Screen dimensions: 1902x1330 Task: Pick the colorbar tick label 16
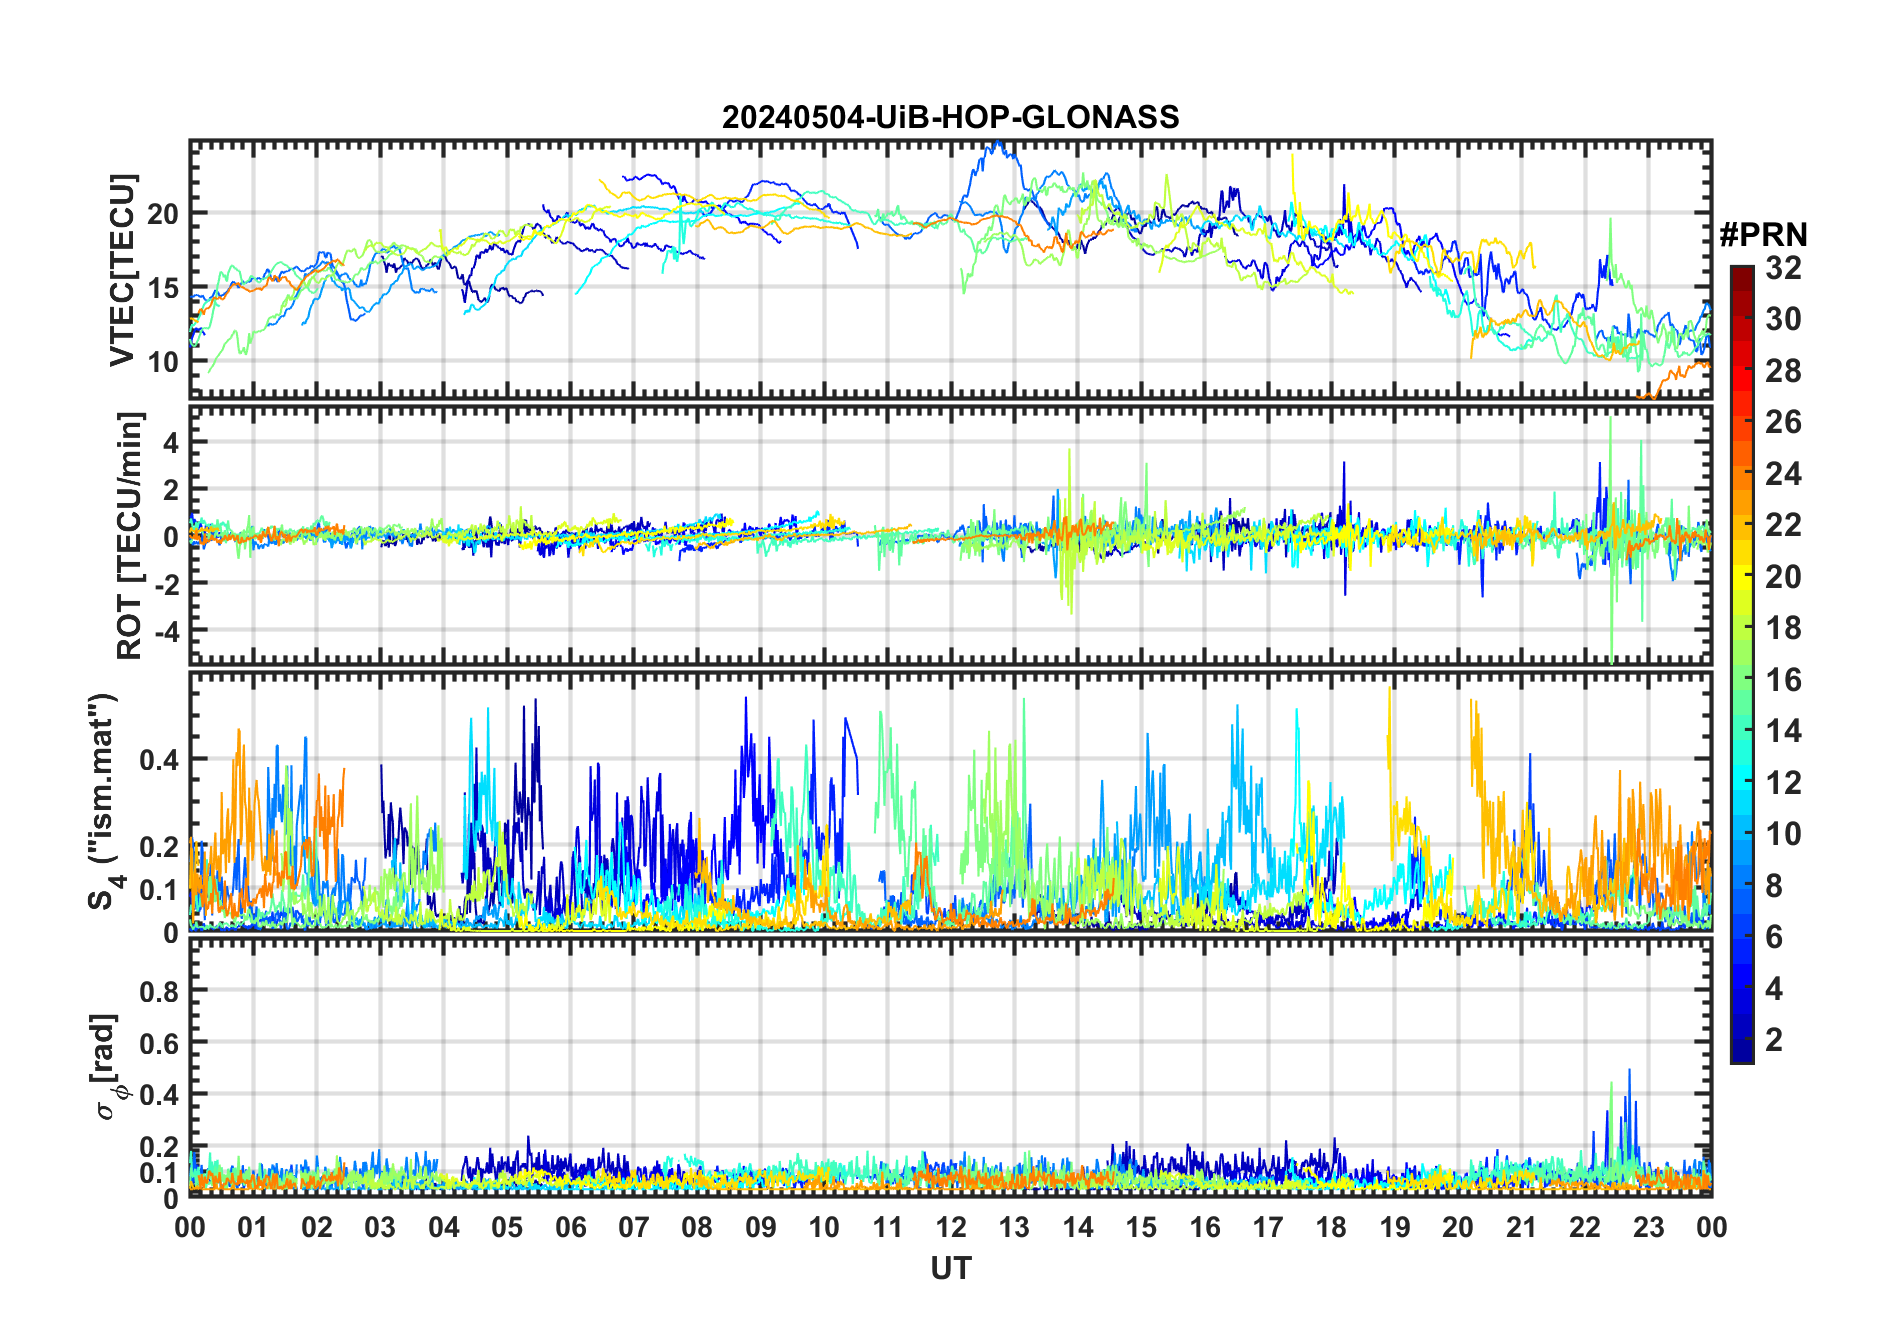click(x=1783, y=680)
